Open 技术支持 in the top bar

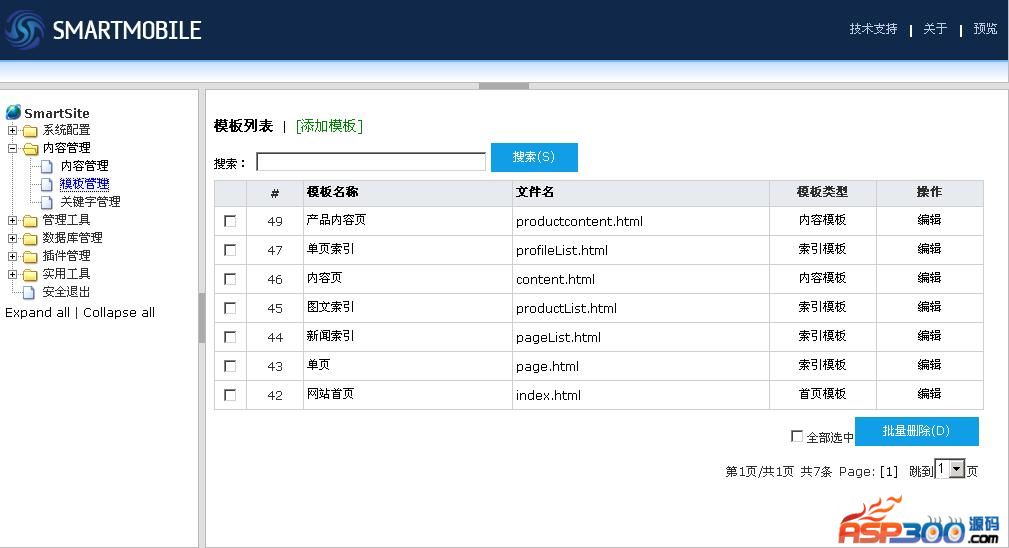[873, 29]
